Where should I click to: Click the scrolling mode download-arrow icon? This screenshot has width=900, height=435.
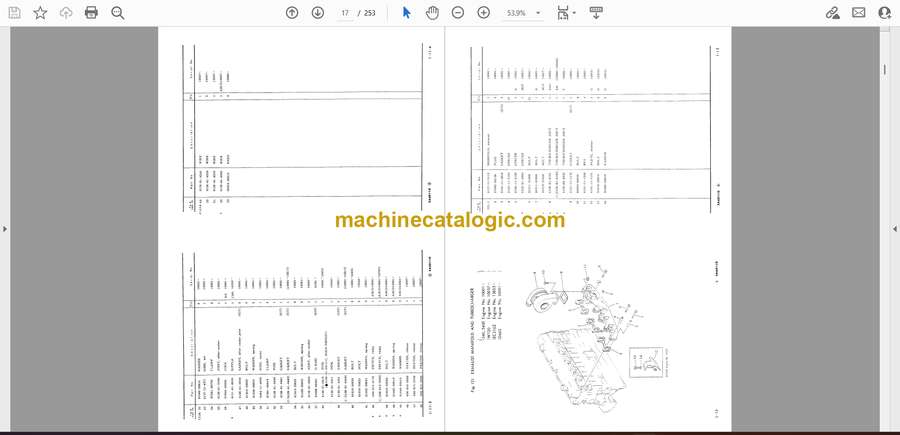pyautogui.click(x=596, y=13)
